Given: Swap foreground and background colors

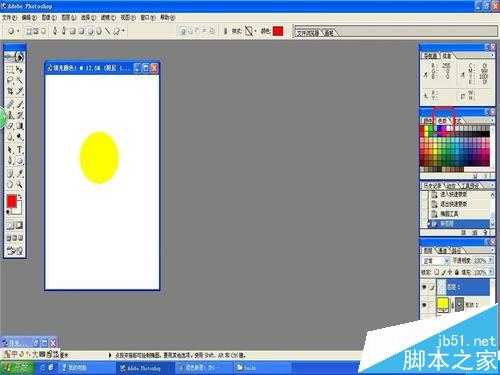Looking at the screenshot, I should click(20, 197).
